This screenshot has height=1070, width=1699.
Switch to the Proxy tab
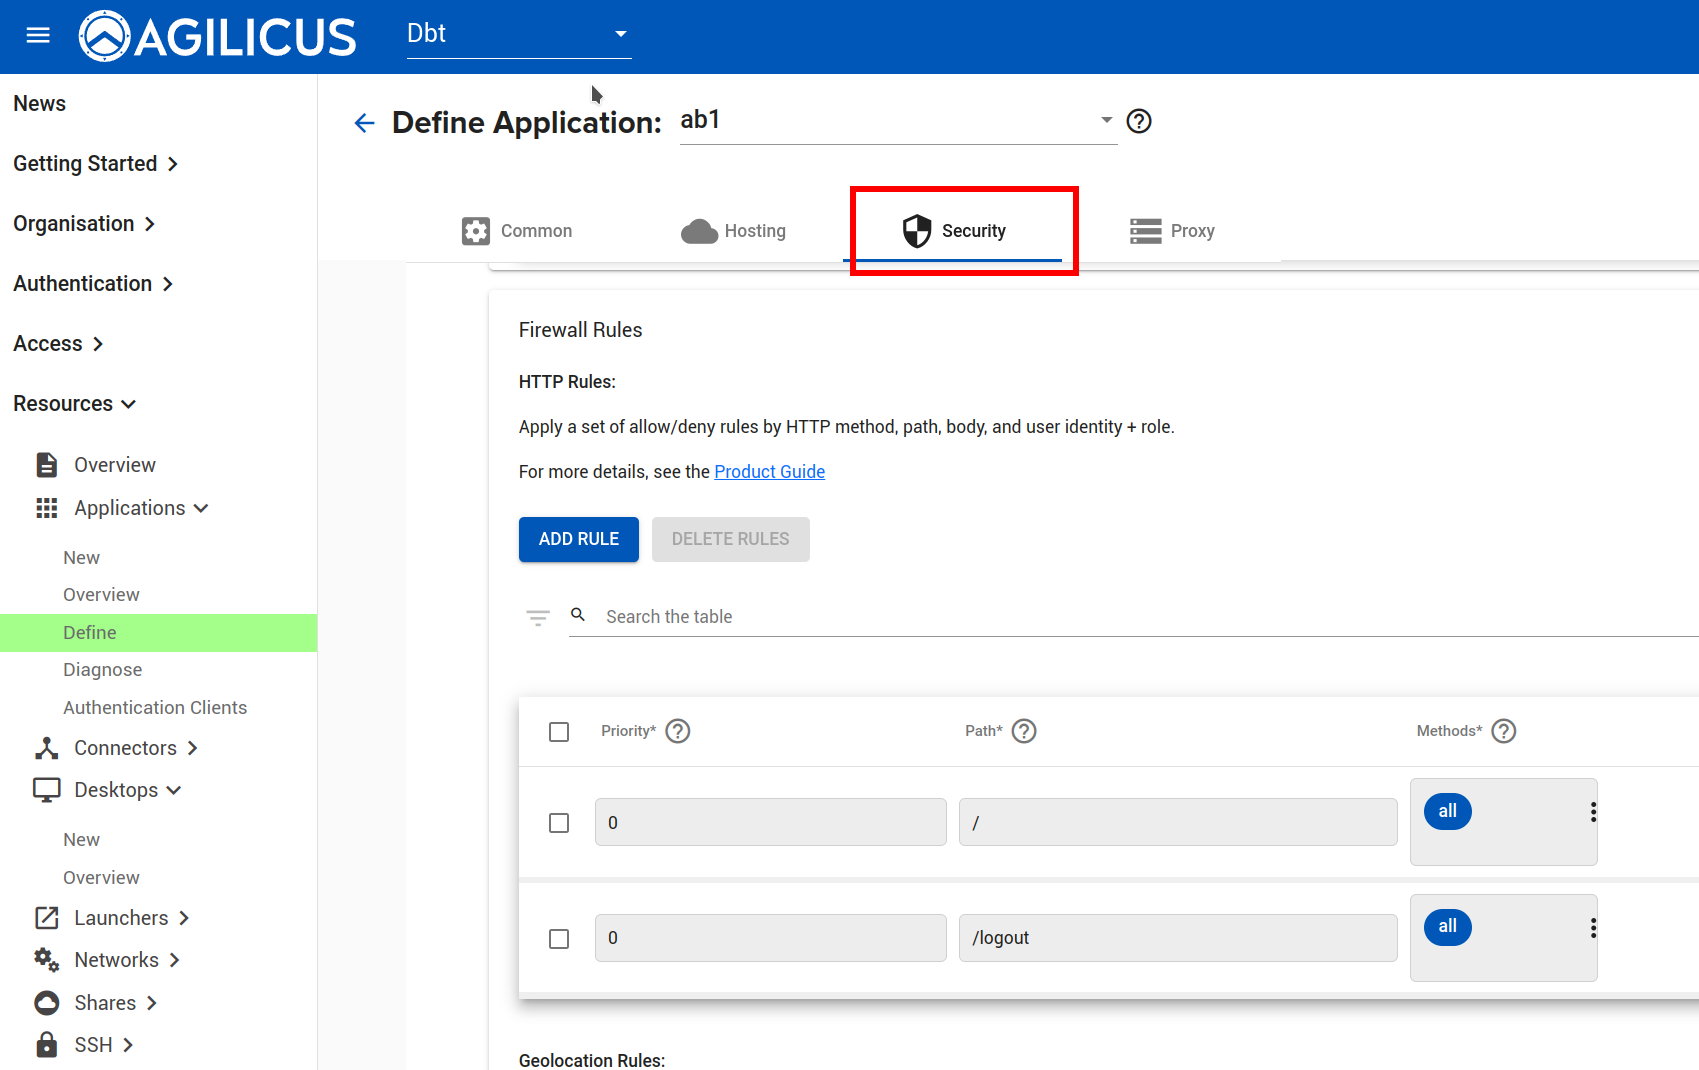tap(1172, 231)
